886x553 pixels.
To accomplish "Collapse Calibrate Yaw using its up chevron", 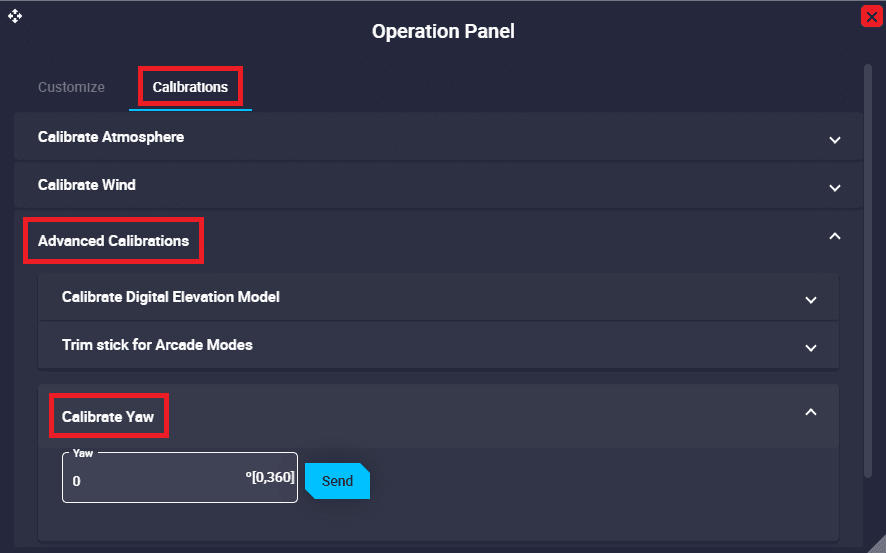I will click(x=811, y=411).
